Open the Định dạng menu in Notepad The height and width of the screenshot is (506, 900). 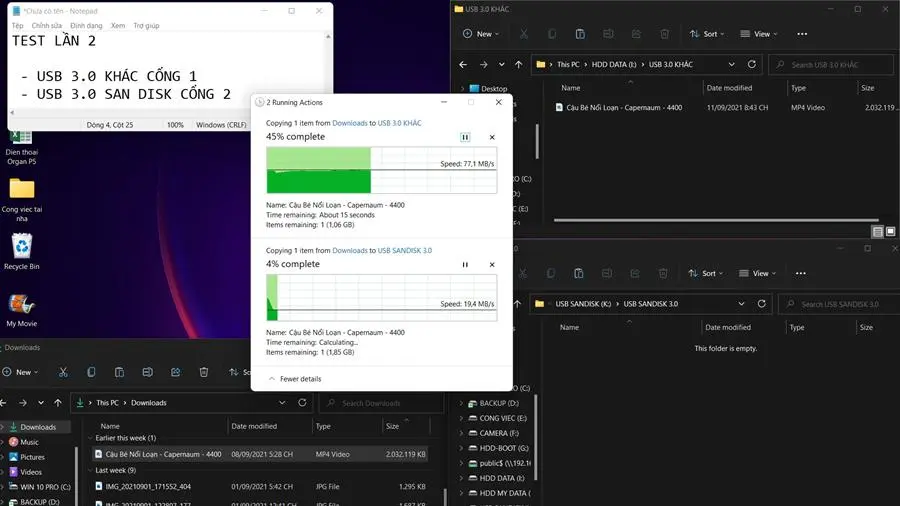click(x=86, y=26)
